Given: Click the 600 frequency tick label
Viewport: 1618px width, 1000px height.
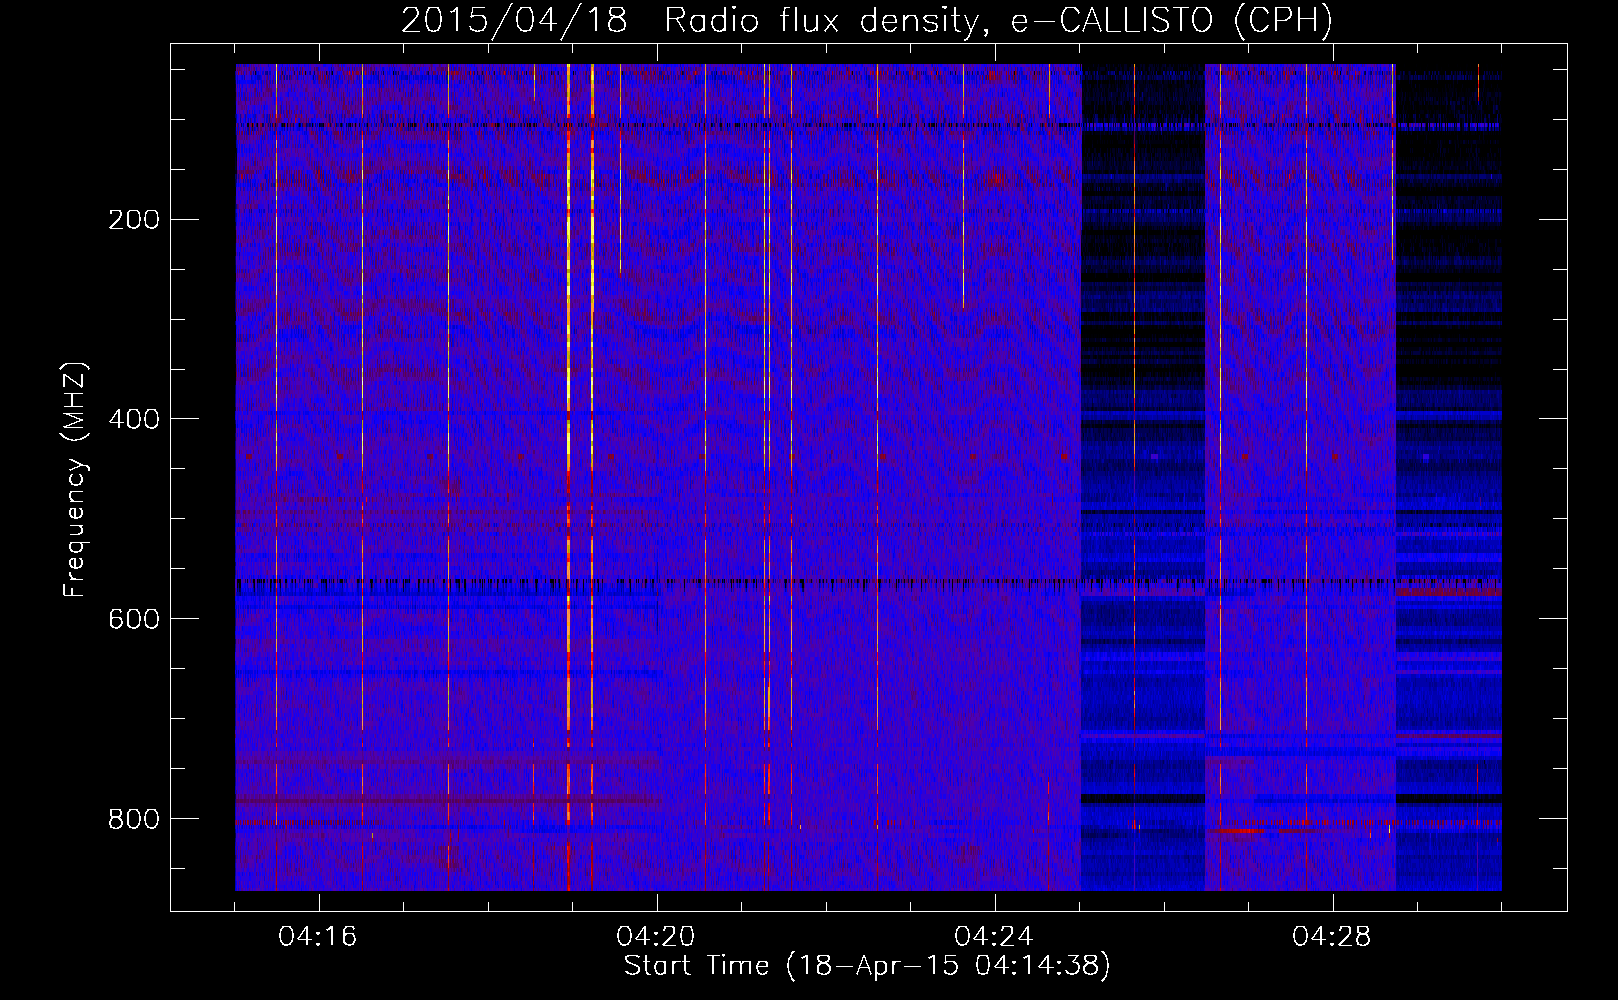Looking at the screenshot, I should pos(134,619).
